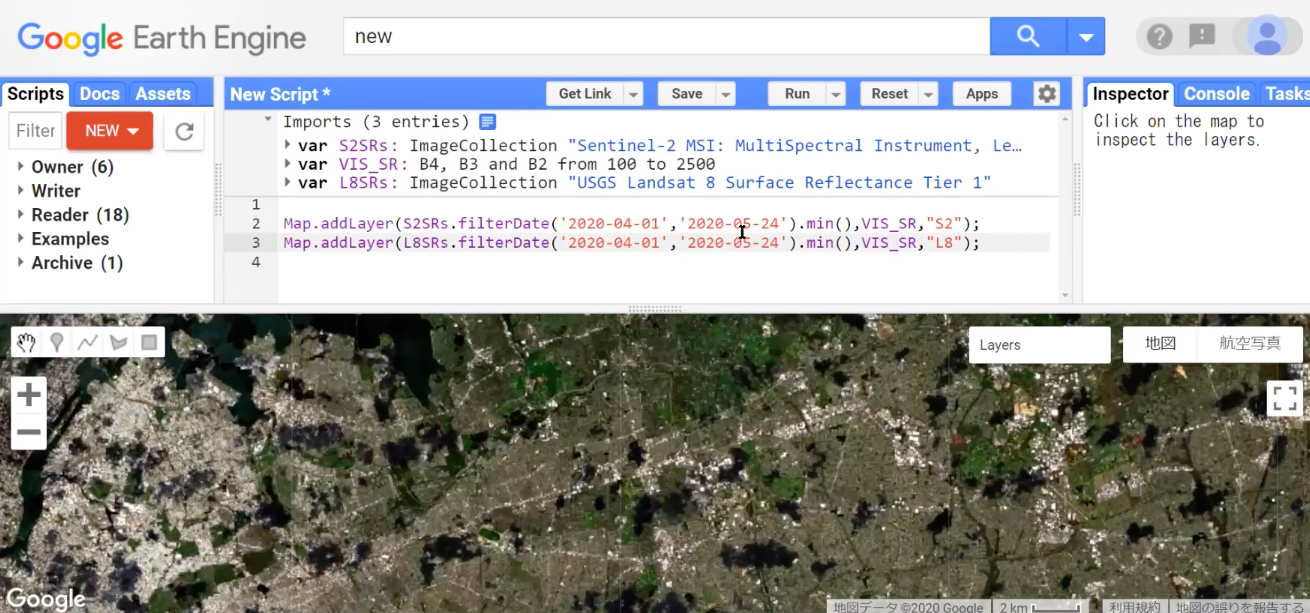Expand the Archive (1) folder

pyautogui.click(x=21, y=263)
